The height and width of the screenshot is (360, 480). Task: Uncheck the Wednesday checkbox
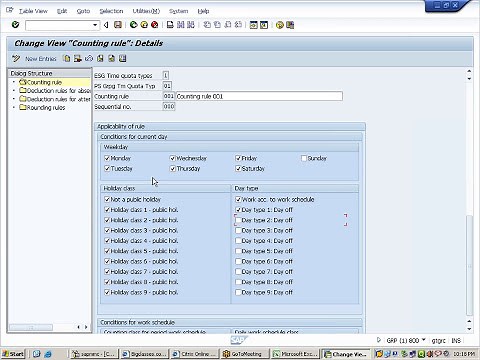point(173,158)
